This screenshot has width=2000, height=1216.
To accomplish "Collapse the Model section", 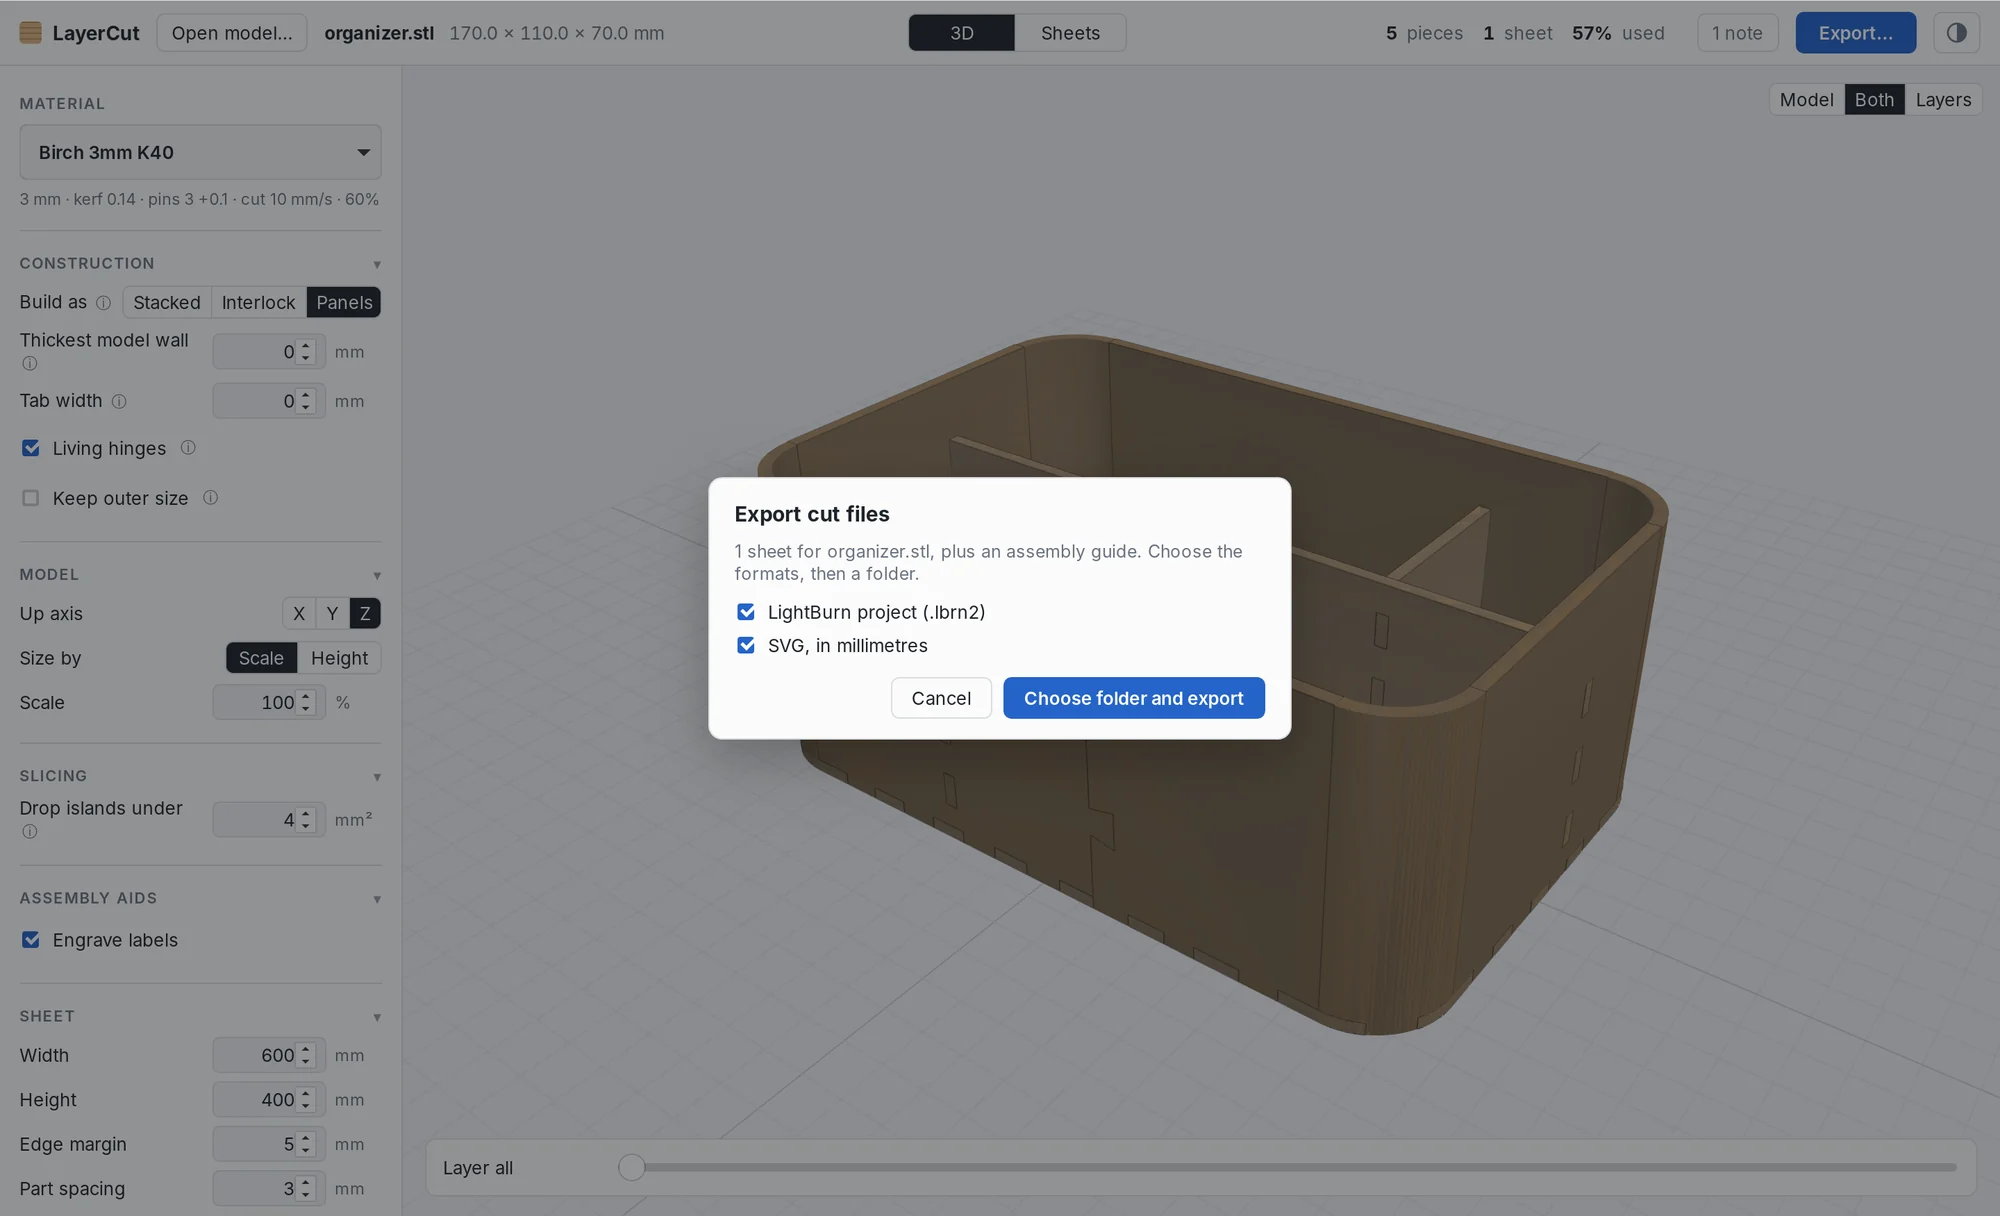I will [377, 576].
